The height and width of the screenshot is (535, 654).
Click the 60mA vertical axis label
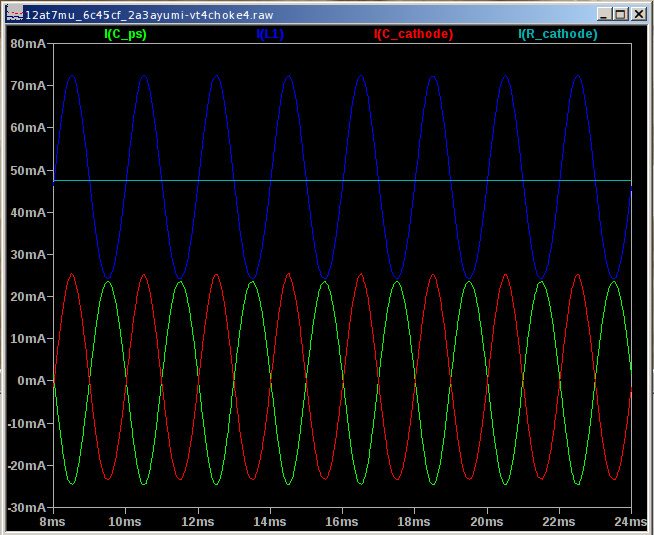coord(28,128)
